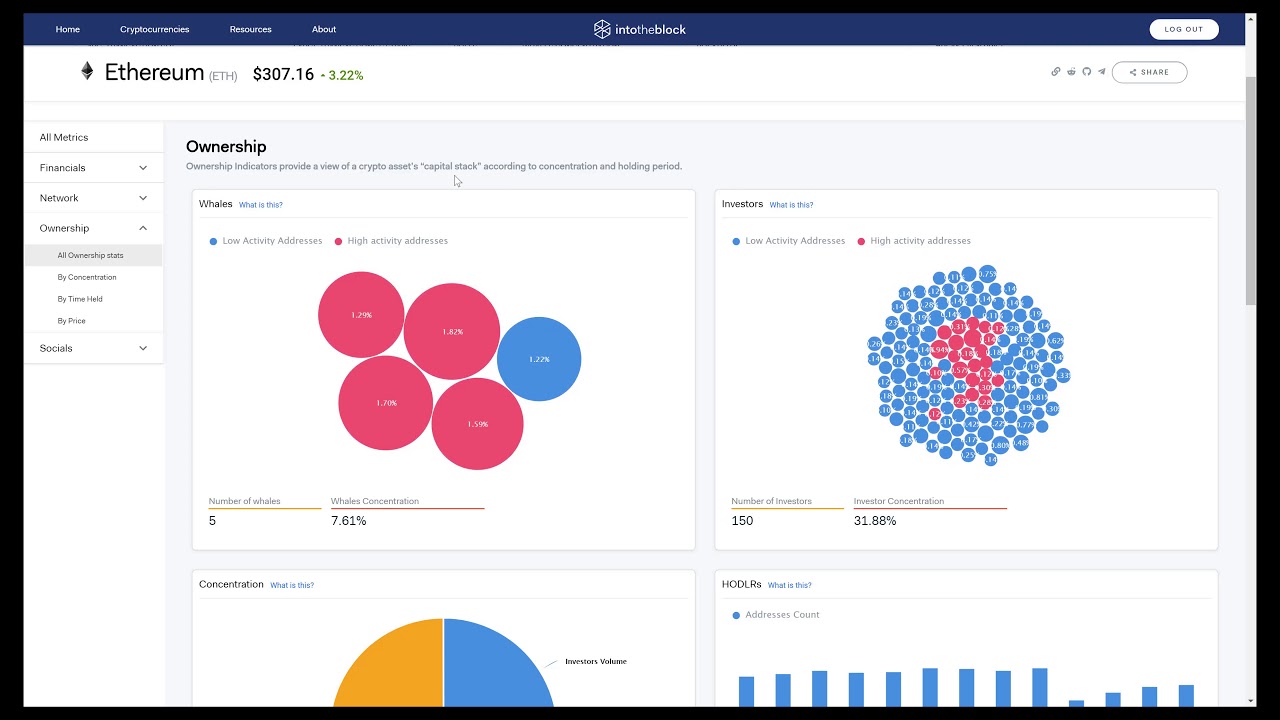Click the 1.70% whale bubble
The height and width of the screenshot is (720, 1280).
386,403
